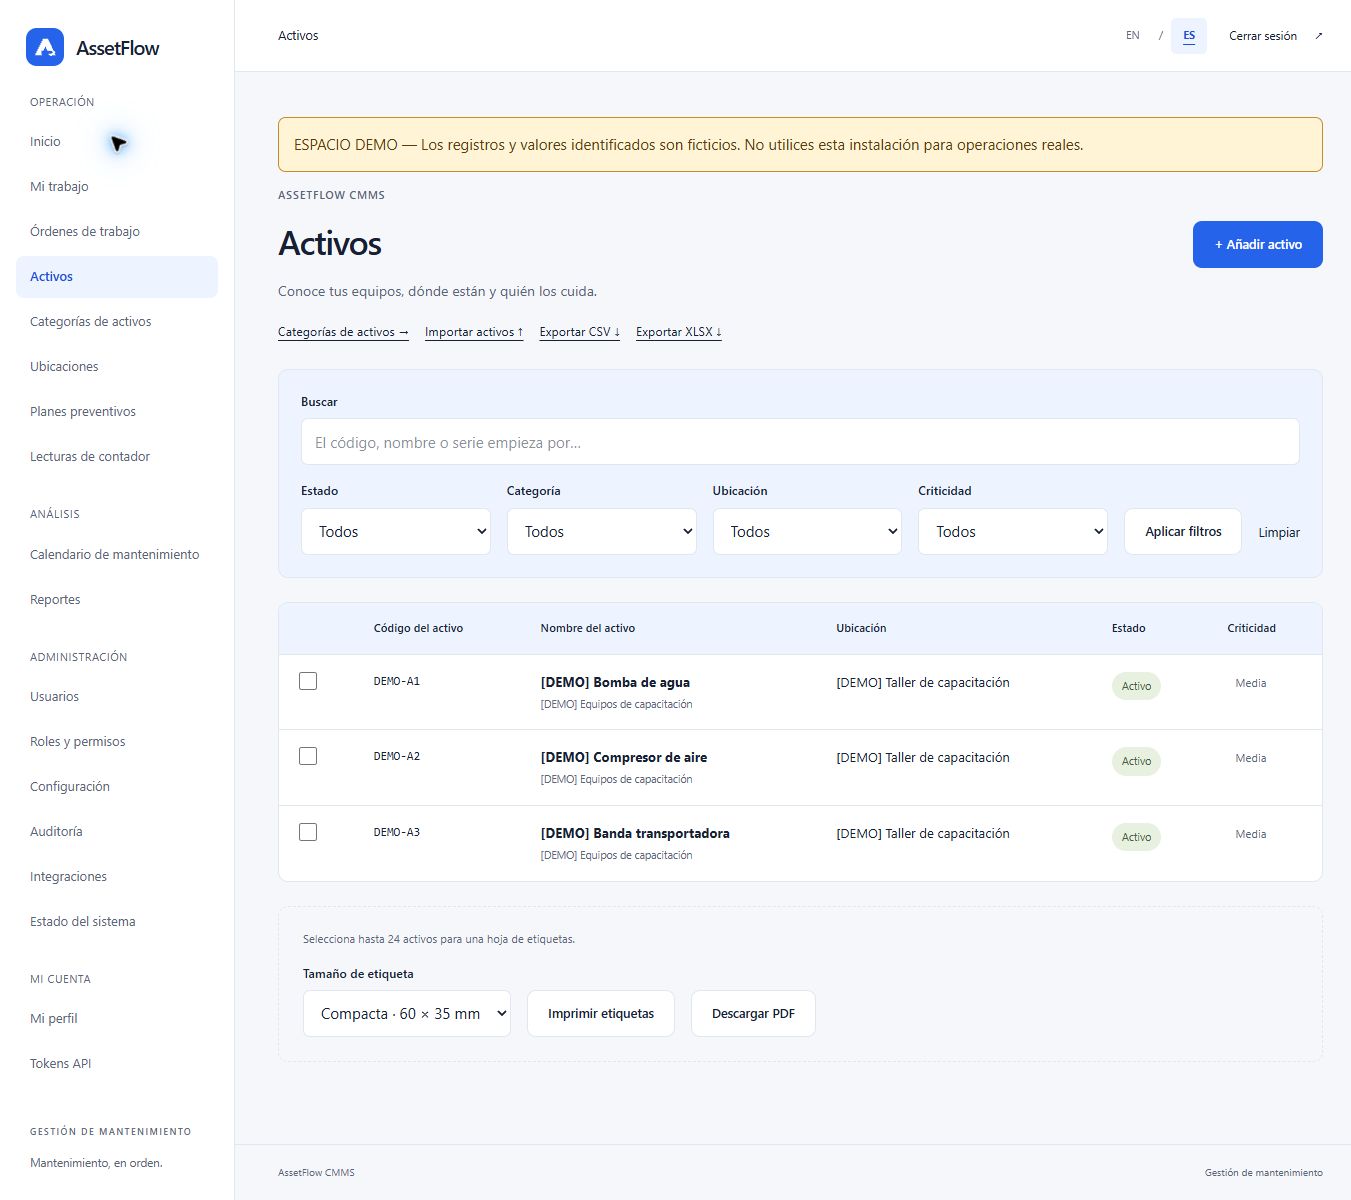
Task: Open Calendario de mantenimiento
Action: (115, 555)
